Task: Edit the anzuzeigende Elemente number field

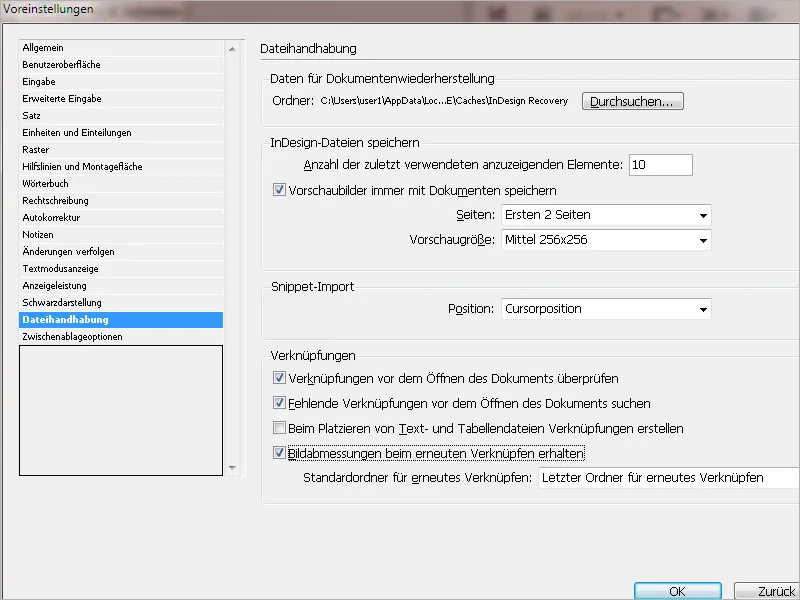Action: click(663, 164)
